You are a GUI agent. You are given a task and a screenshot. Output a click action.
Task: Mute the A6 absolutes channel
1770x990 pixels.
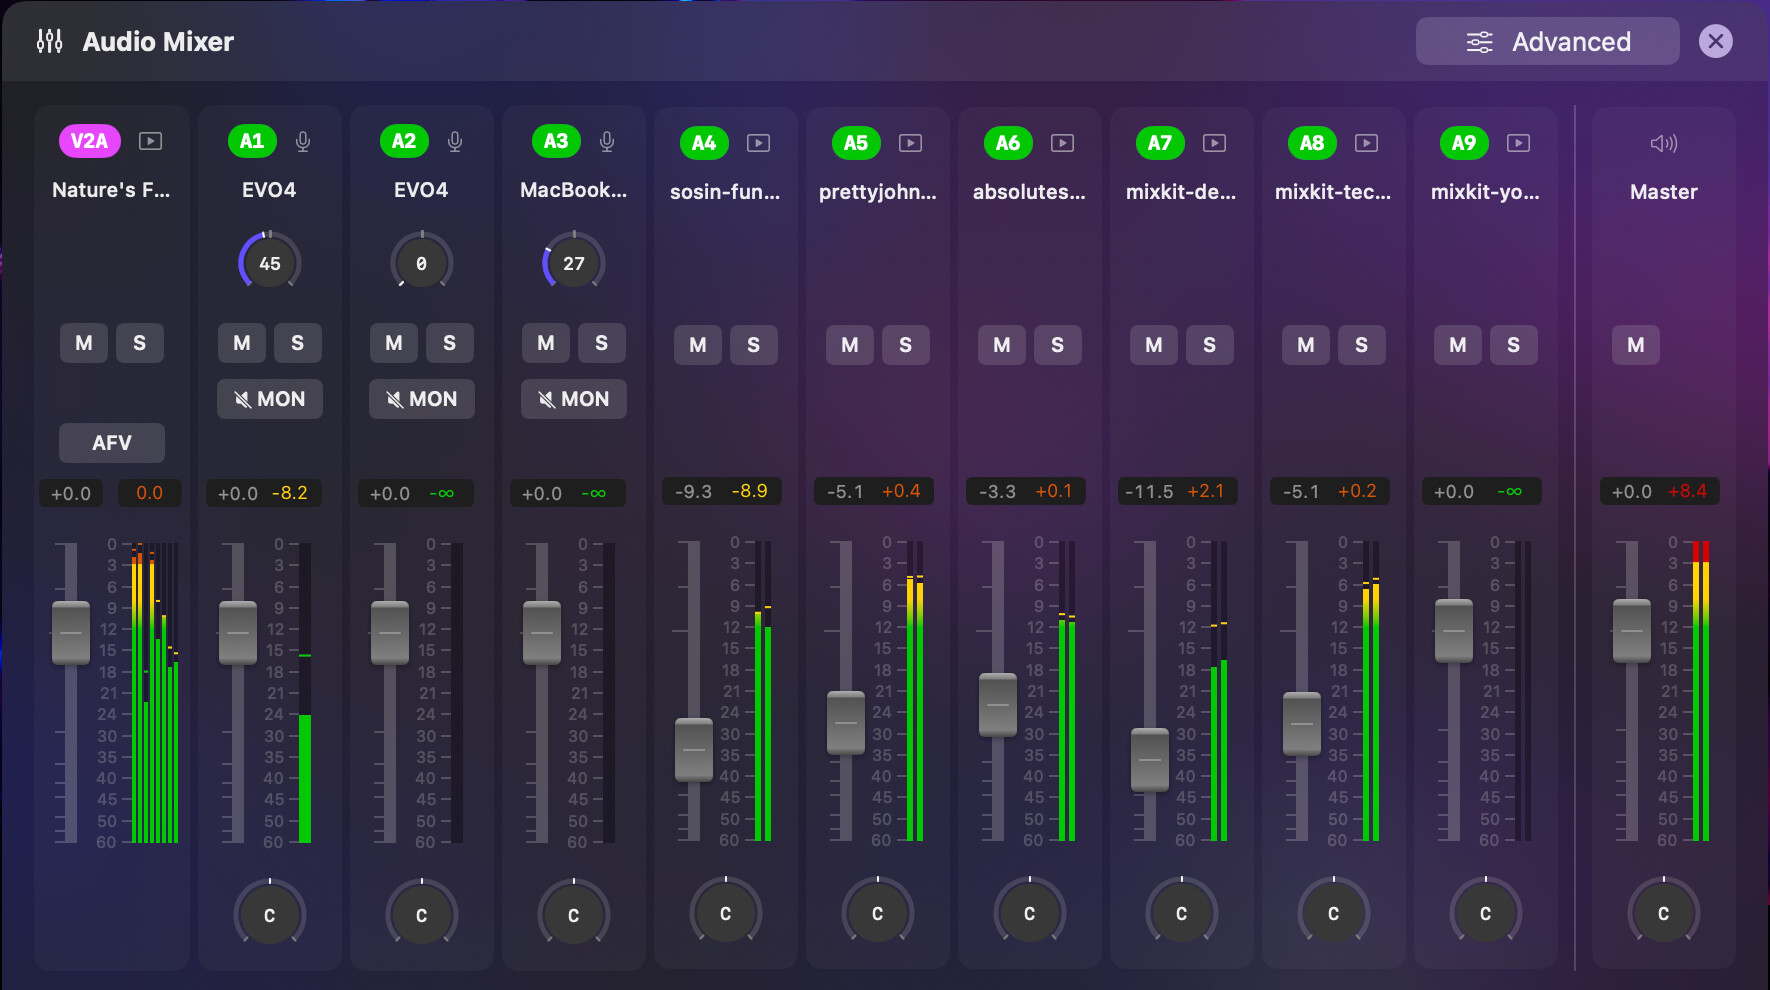click(x=1002, y=345)
